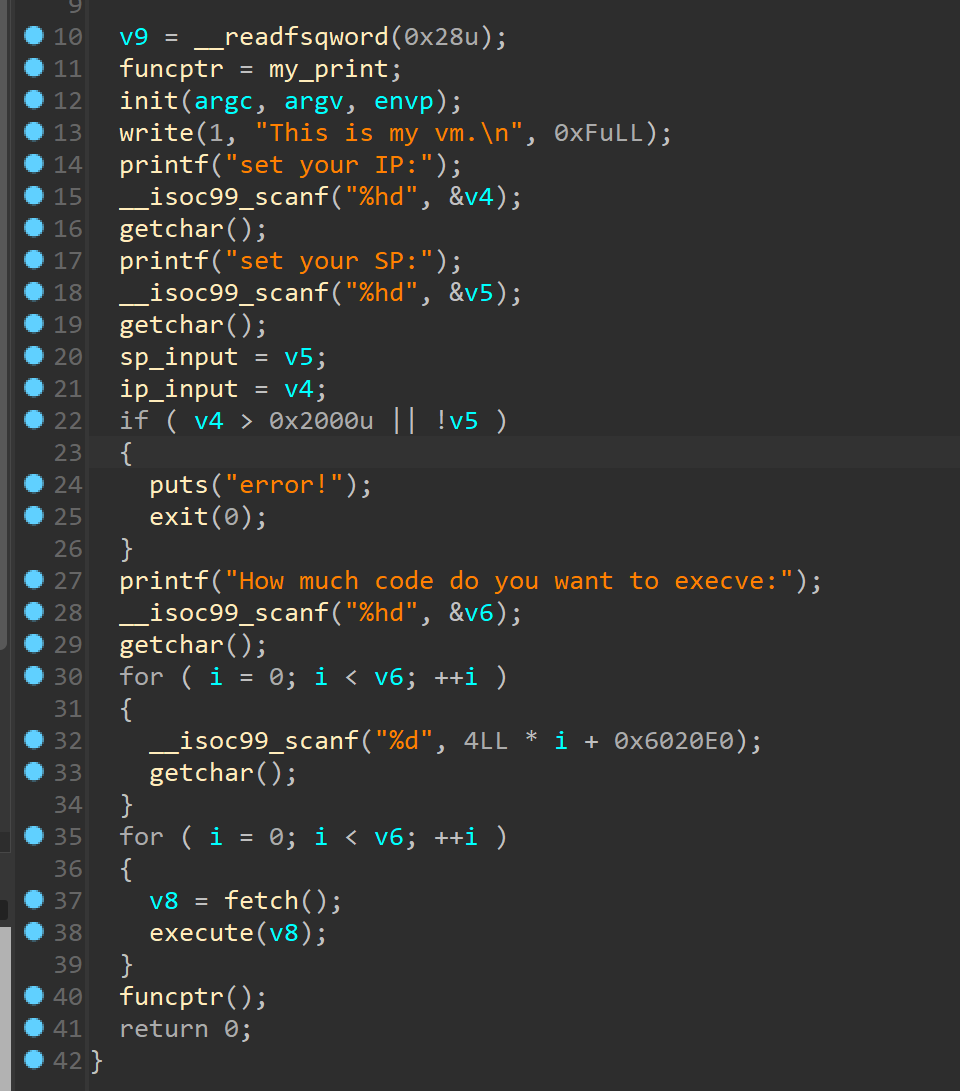This screenshot has width=960, height=1091.
Task: Click the !v5 condition on line 22
Action: [456, 421]
